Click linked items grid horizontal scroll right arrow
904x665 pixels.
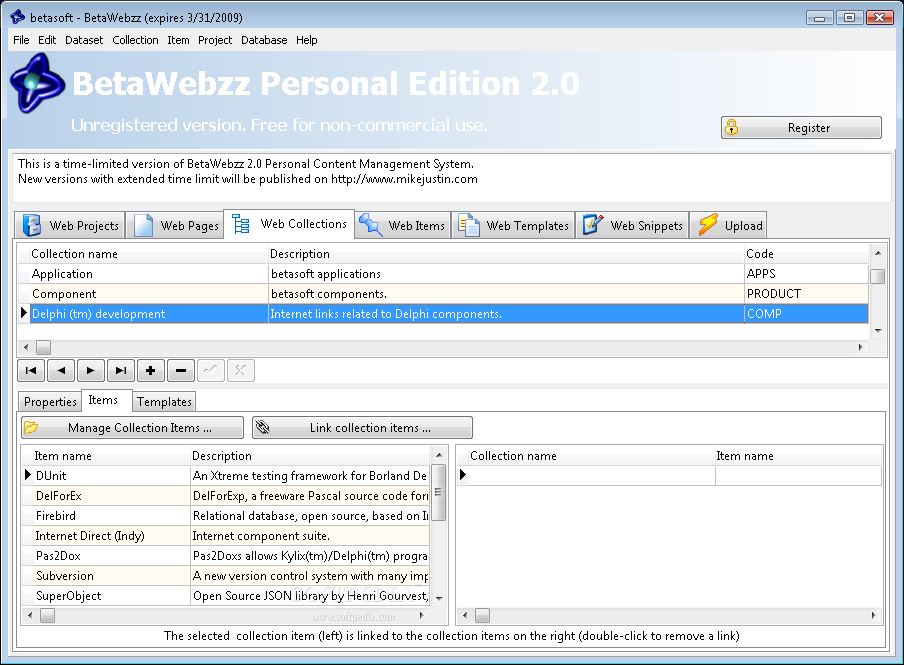[874, 615]
